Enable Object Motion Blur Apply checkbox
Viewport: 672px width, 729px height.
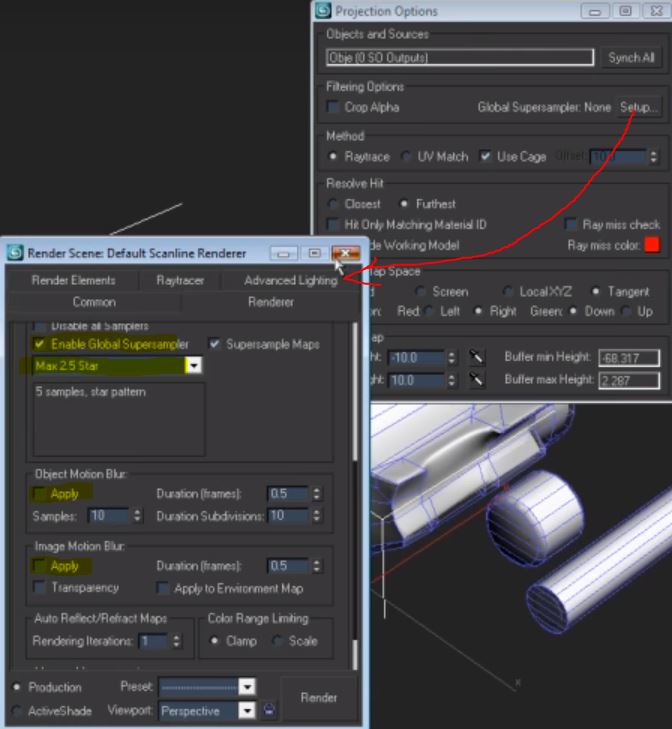pos(40,493)
